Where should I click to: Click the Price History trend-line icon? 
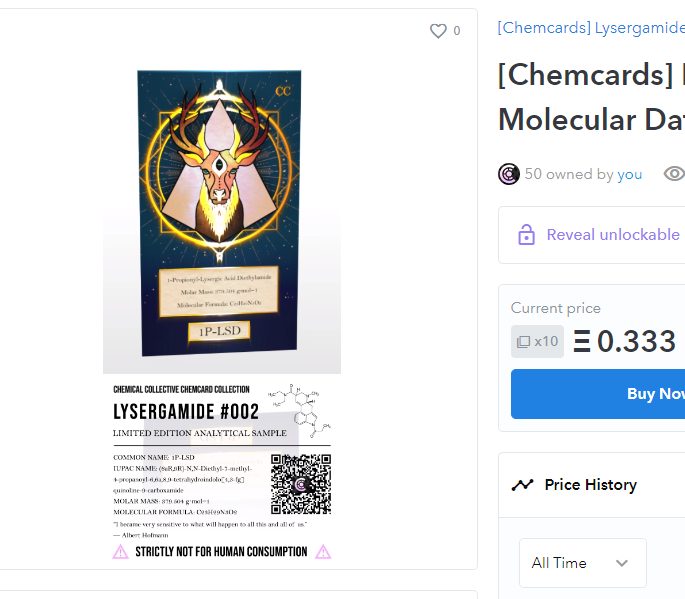(x=522, y=485)
